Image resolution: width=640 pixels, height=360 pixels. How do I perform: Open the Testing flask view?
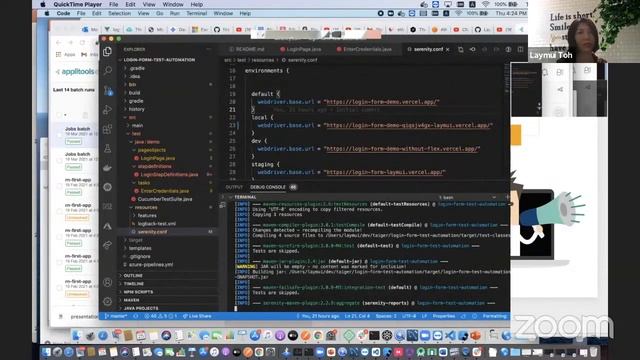tap(107, 148)
